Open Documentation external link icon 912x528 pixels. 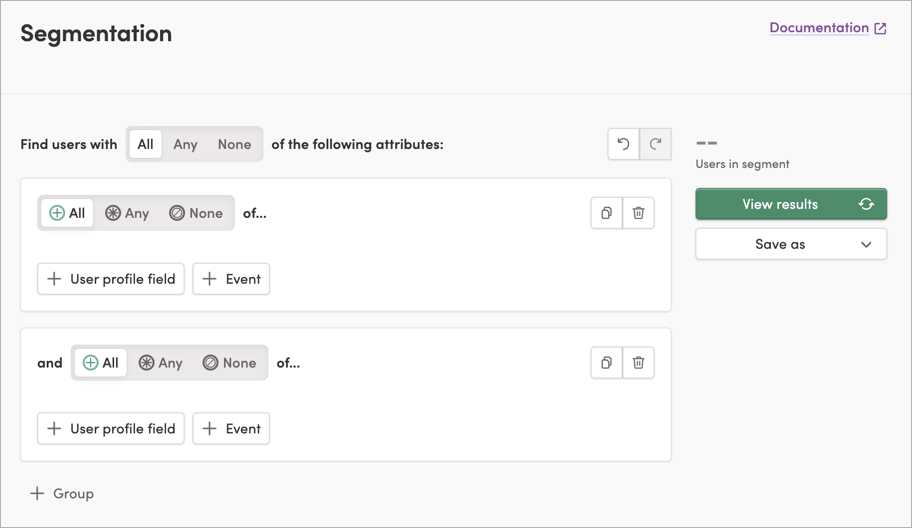click(x=880, y=29)
